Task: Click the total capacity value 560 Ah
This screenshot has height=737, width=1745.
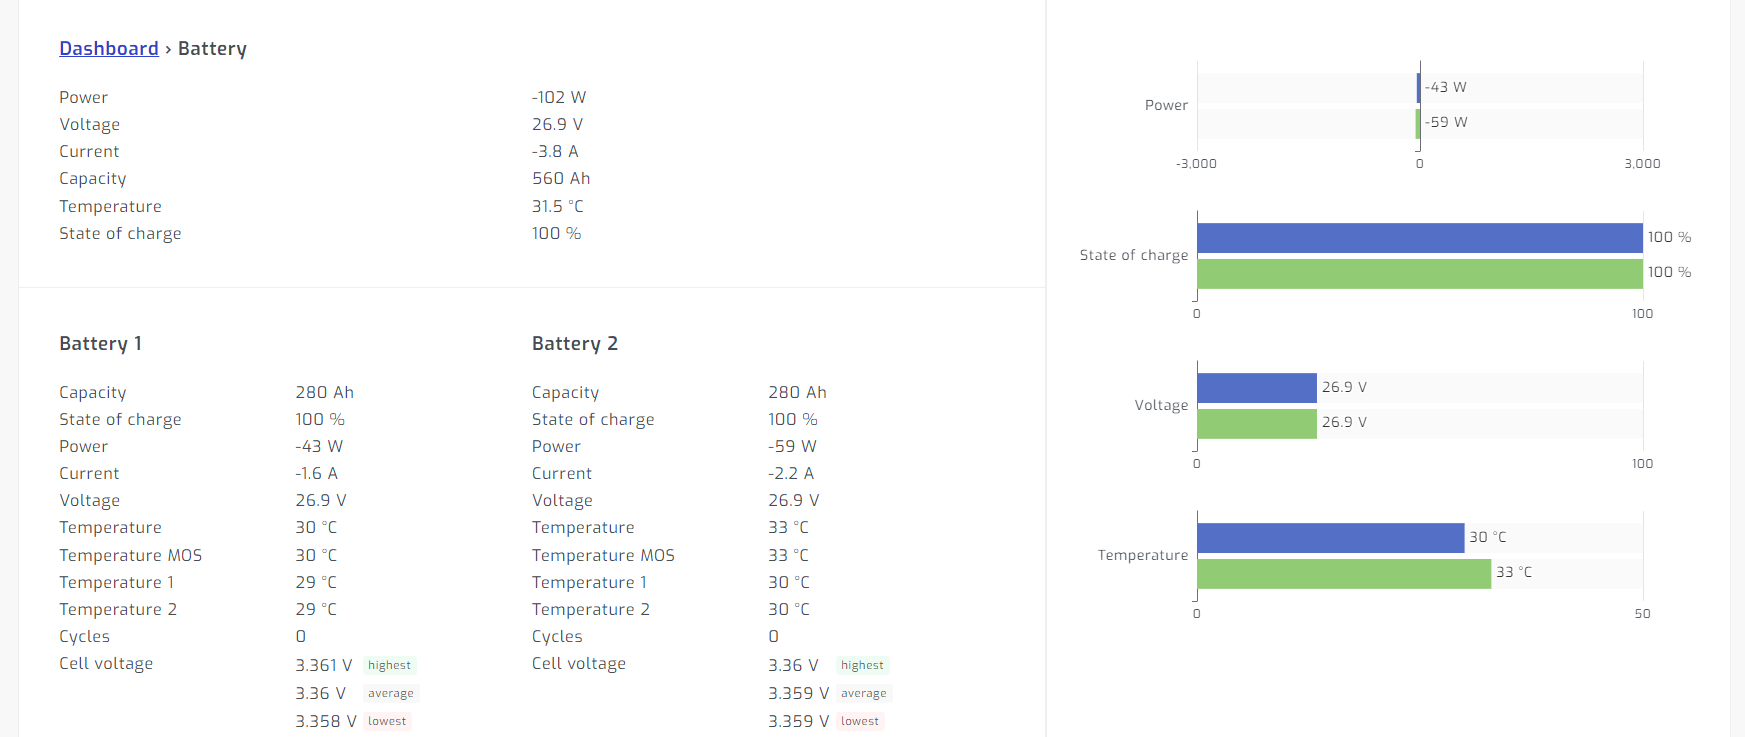Action: point(560,179)
